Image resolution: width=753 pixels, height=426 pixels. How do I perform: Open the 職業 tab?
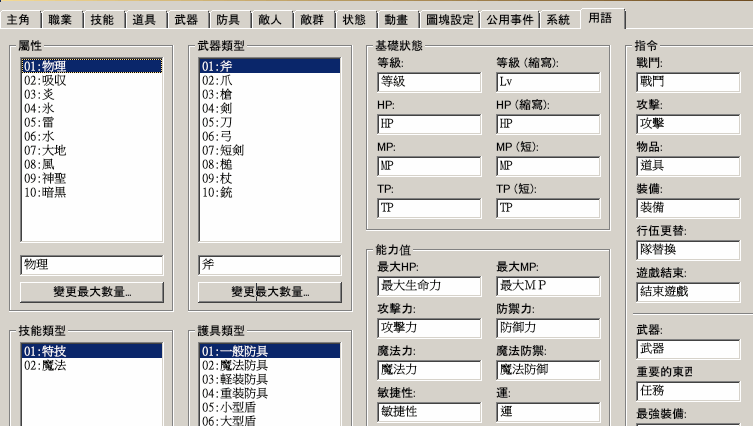point(60,20)
